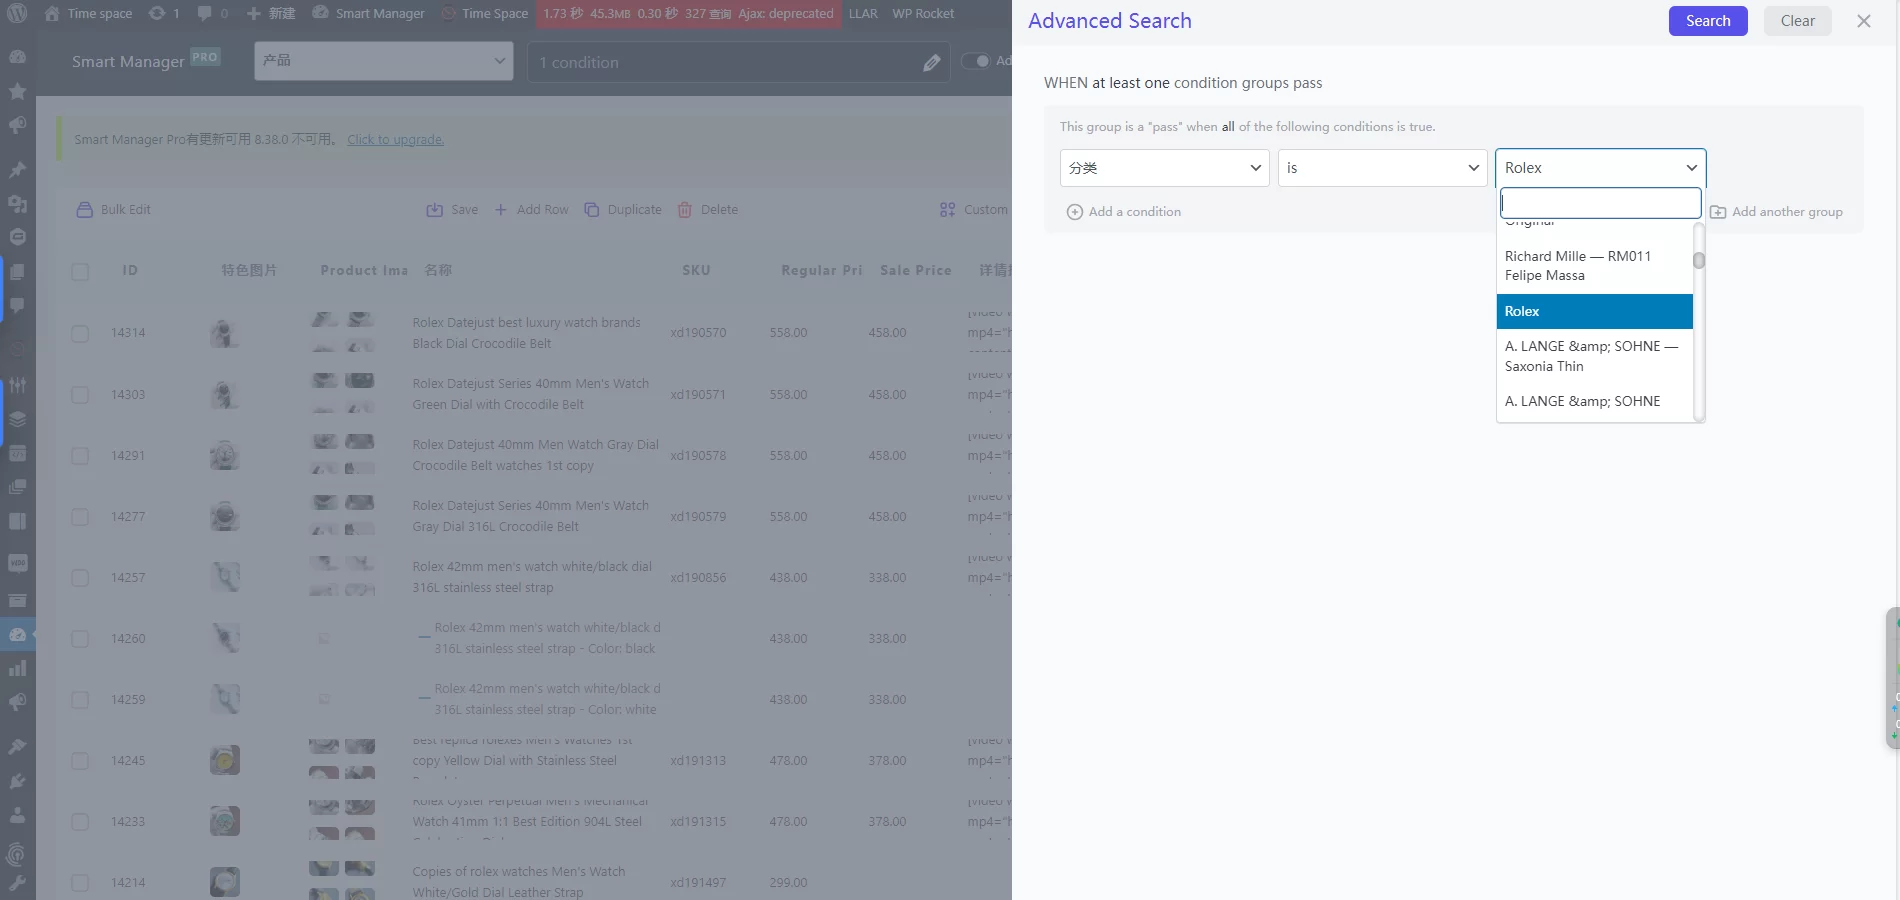This screenshot has width=1900, height=900.
Task: Check the row checkbox for ID 14257
Action: click(x=80, y=578)
